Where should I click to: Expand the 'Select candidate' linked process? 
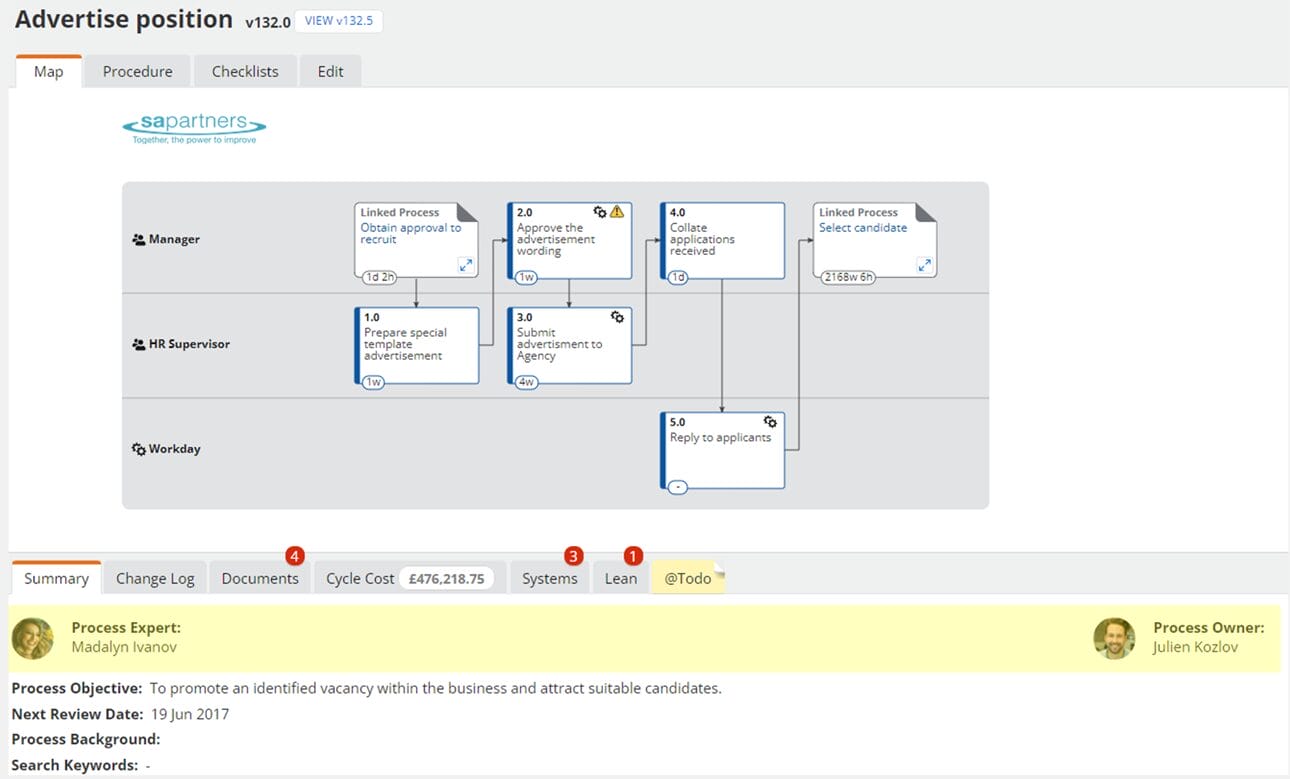925,265
